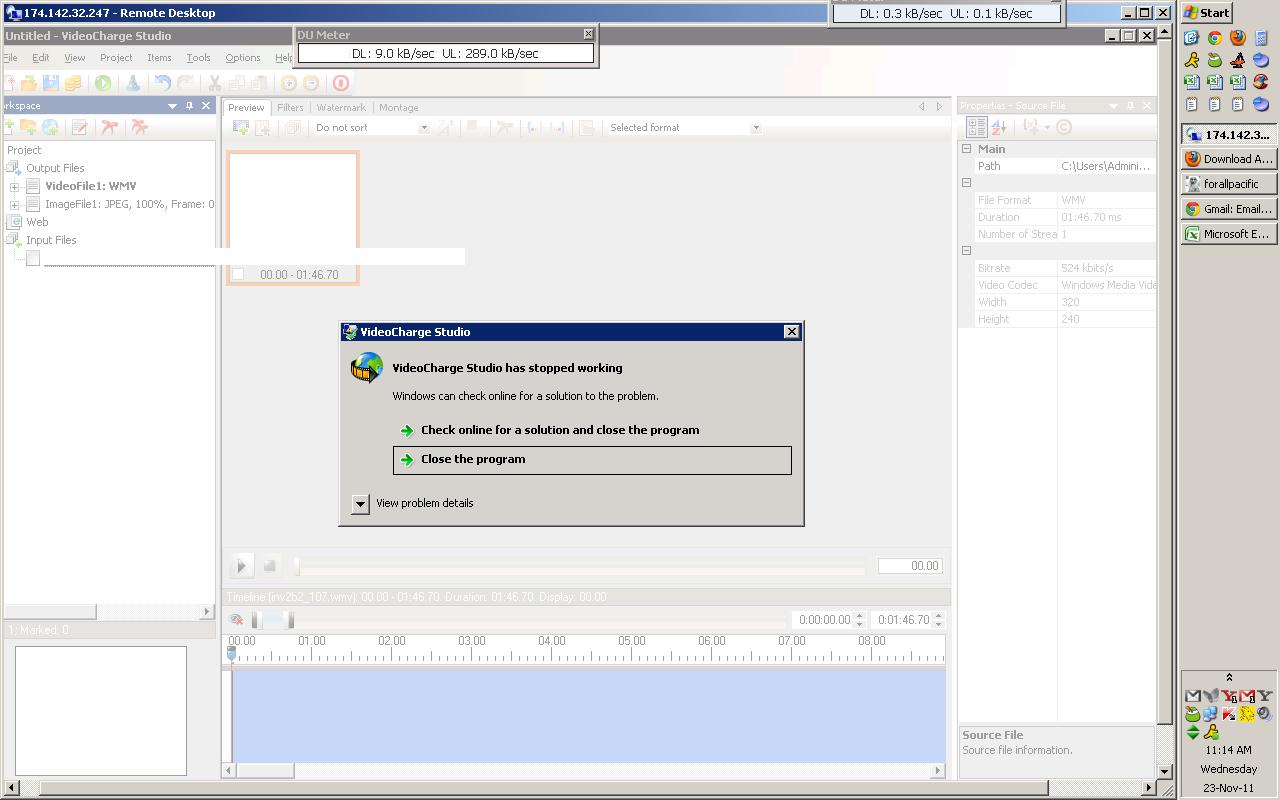The image size is (1280, 800).
Task: Click the Start button
Action: click(1207, 13)
